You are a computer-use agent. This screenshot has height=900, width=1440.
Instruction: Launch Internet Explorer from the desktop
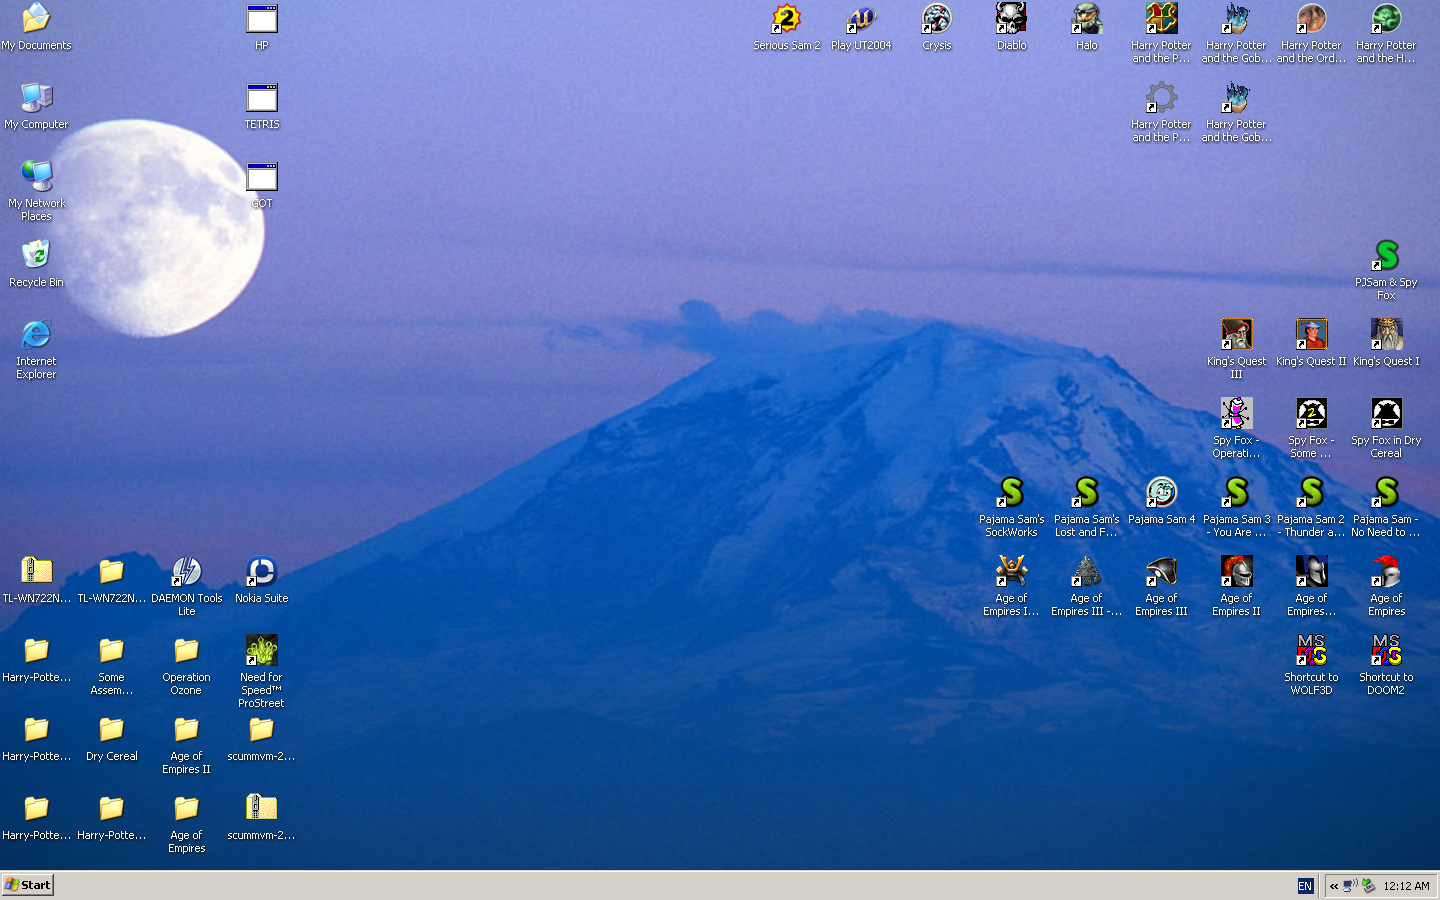pyautogui.click(x=36, y=348)
